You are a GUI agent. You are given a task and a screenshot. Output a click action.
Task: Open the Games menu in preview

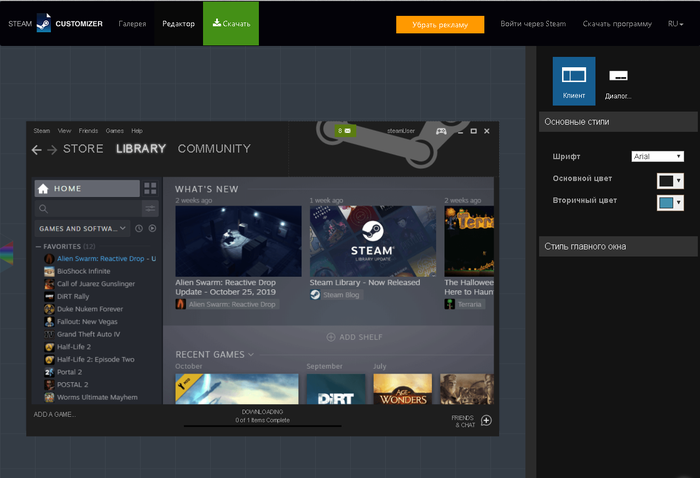(x=115, y=131)
